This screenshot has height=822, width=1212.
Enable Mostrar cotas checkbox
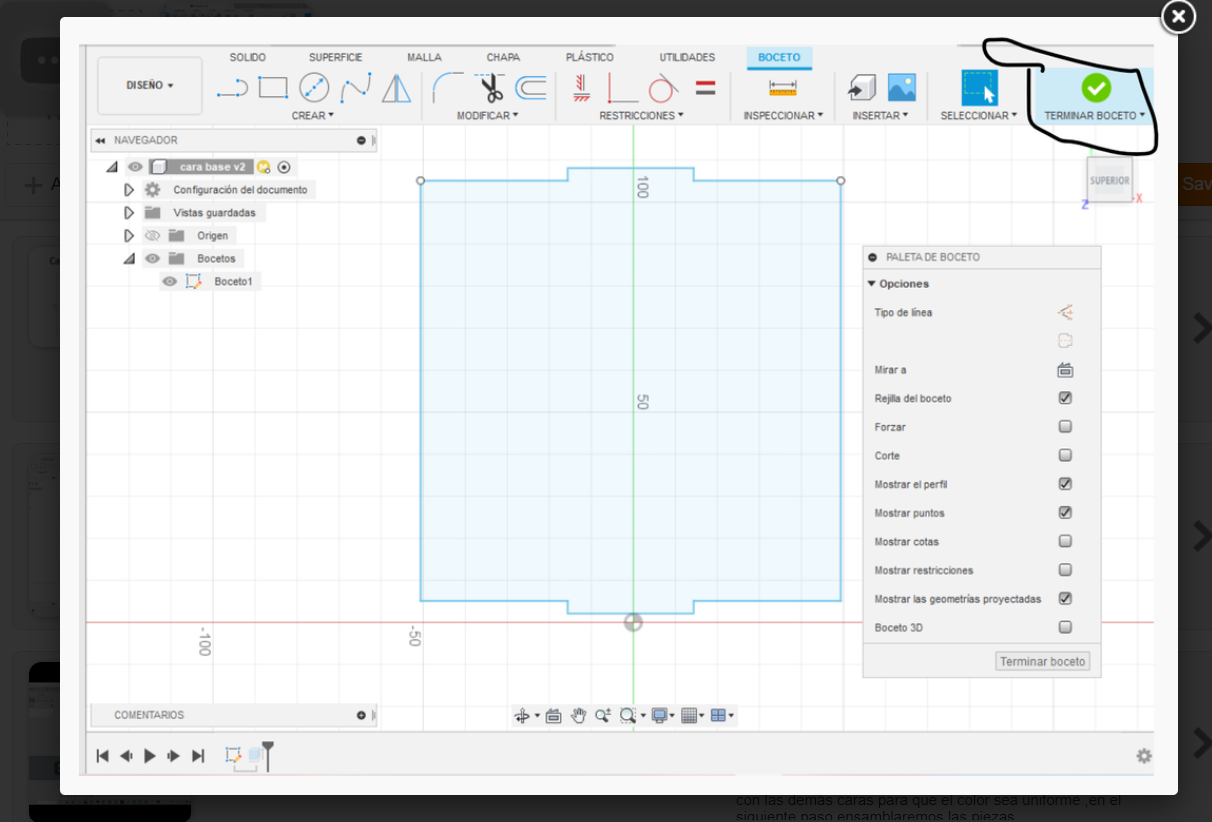(1065, 541)
